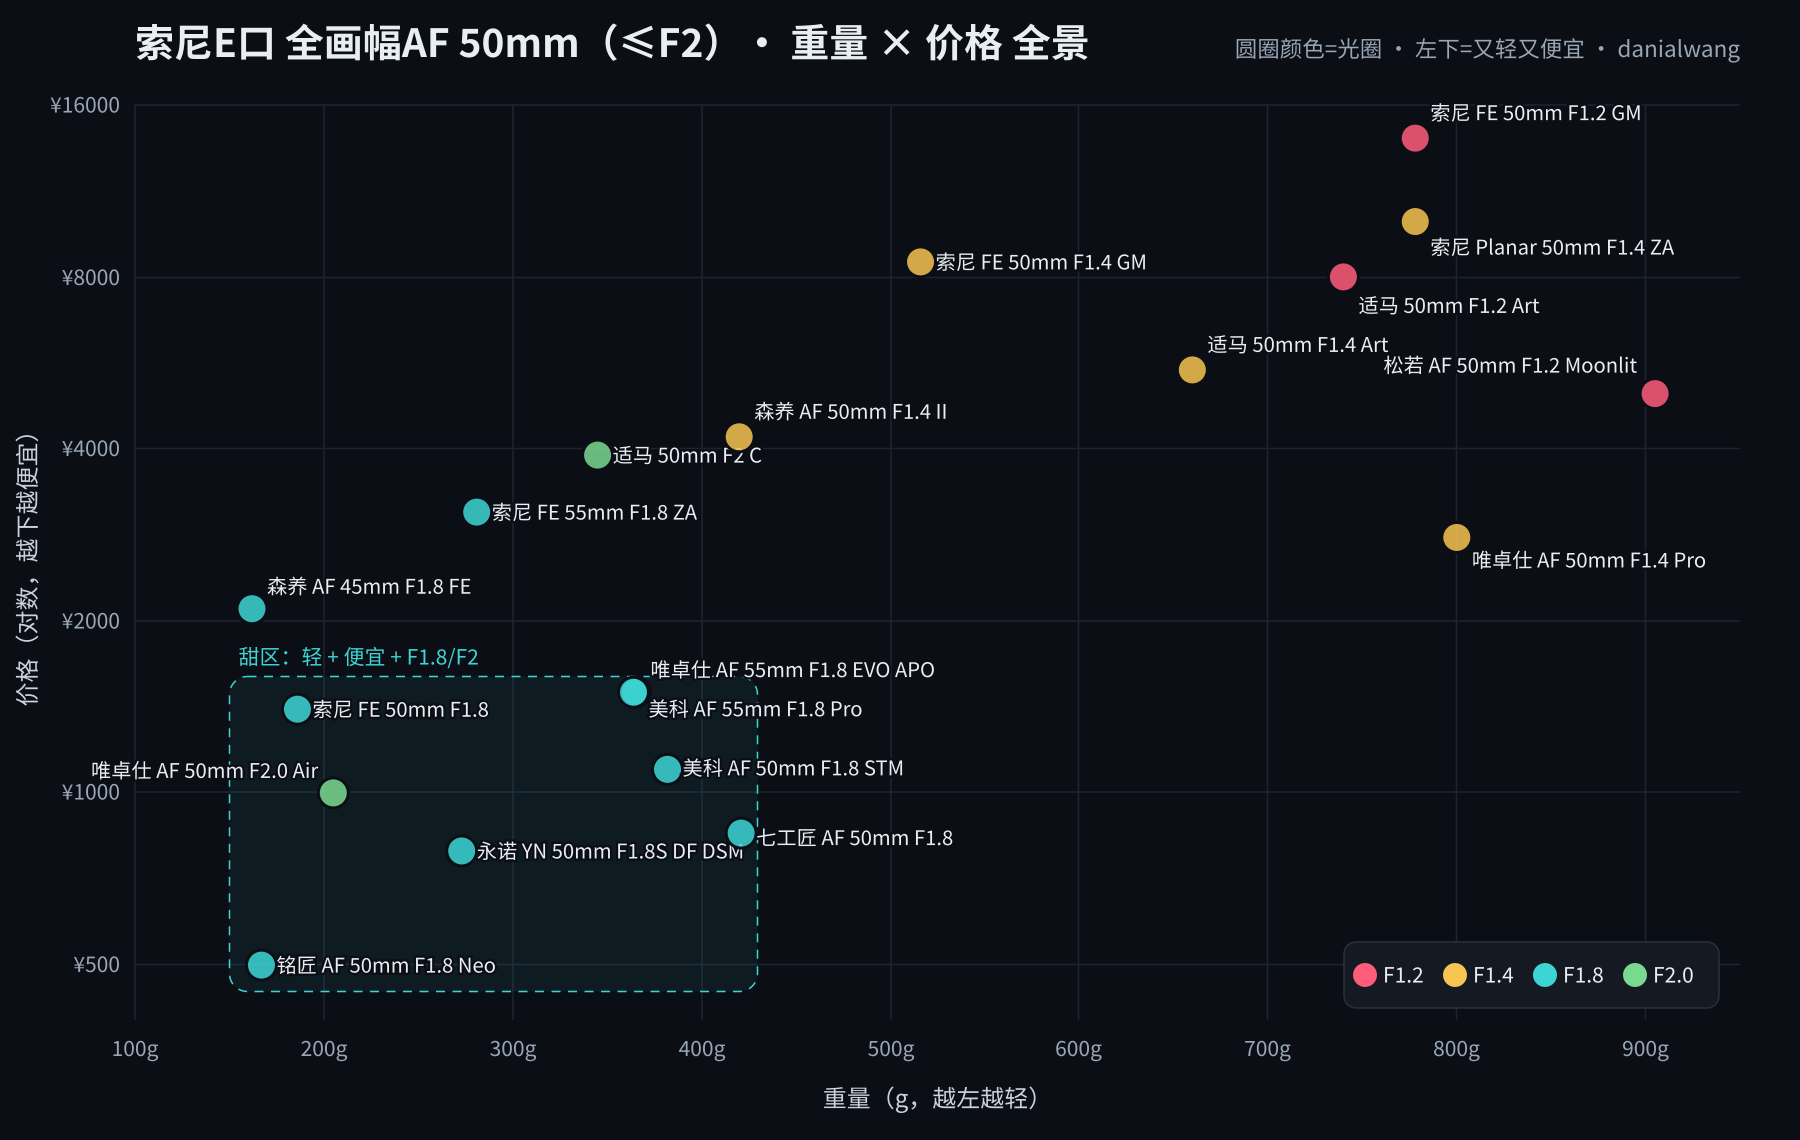
Task: Select the 索尼 Planar 50mm F1.4 ZA data point
Action: pyautogui.click(x=1415, y=221)
